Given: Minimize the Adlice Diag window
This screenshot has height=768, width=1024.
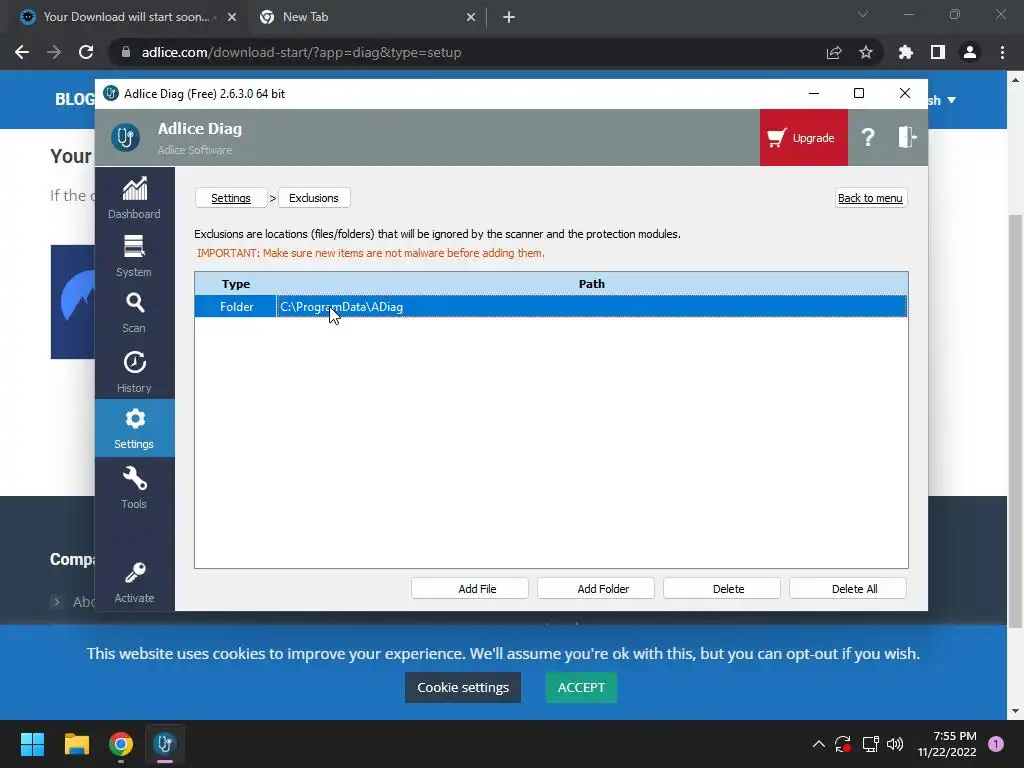Looking at the screenshot, I should (814, 93).
